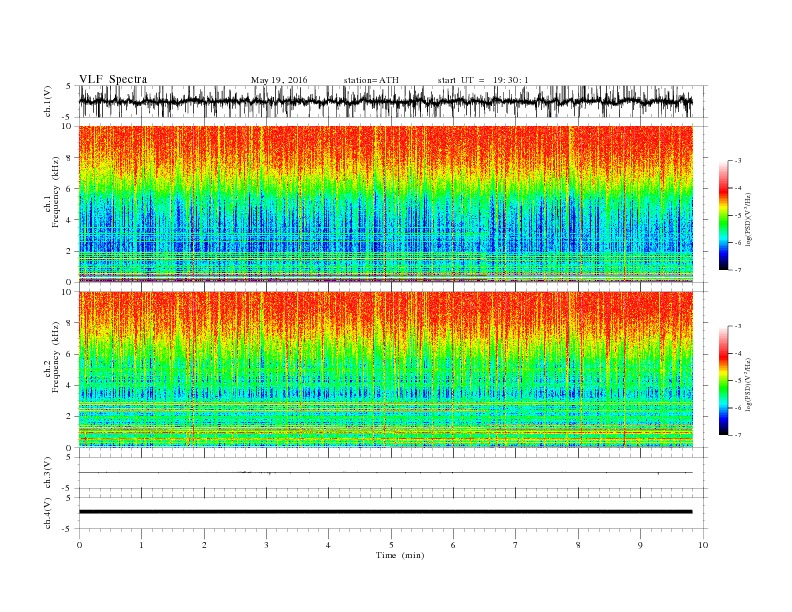The width and height of the screenshot is (792, 612).
Task: Click the "7" tick on the time axis
Action: (x=516, y=545)
